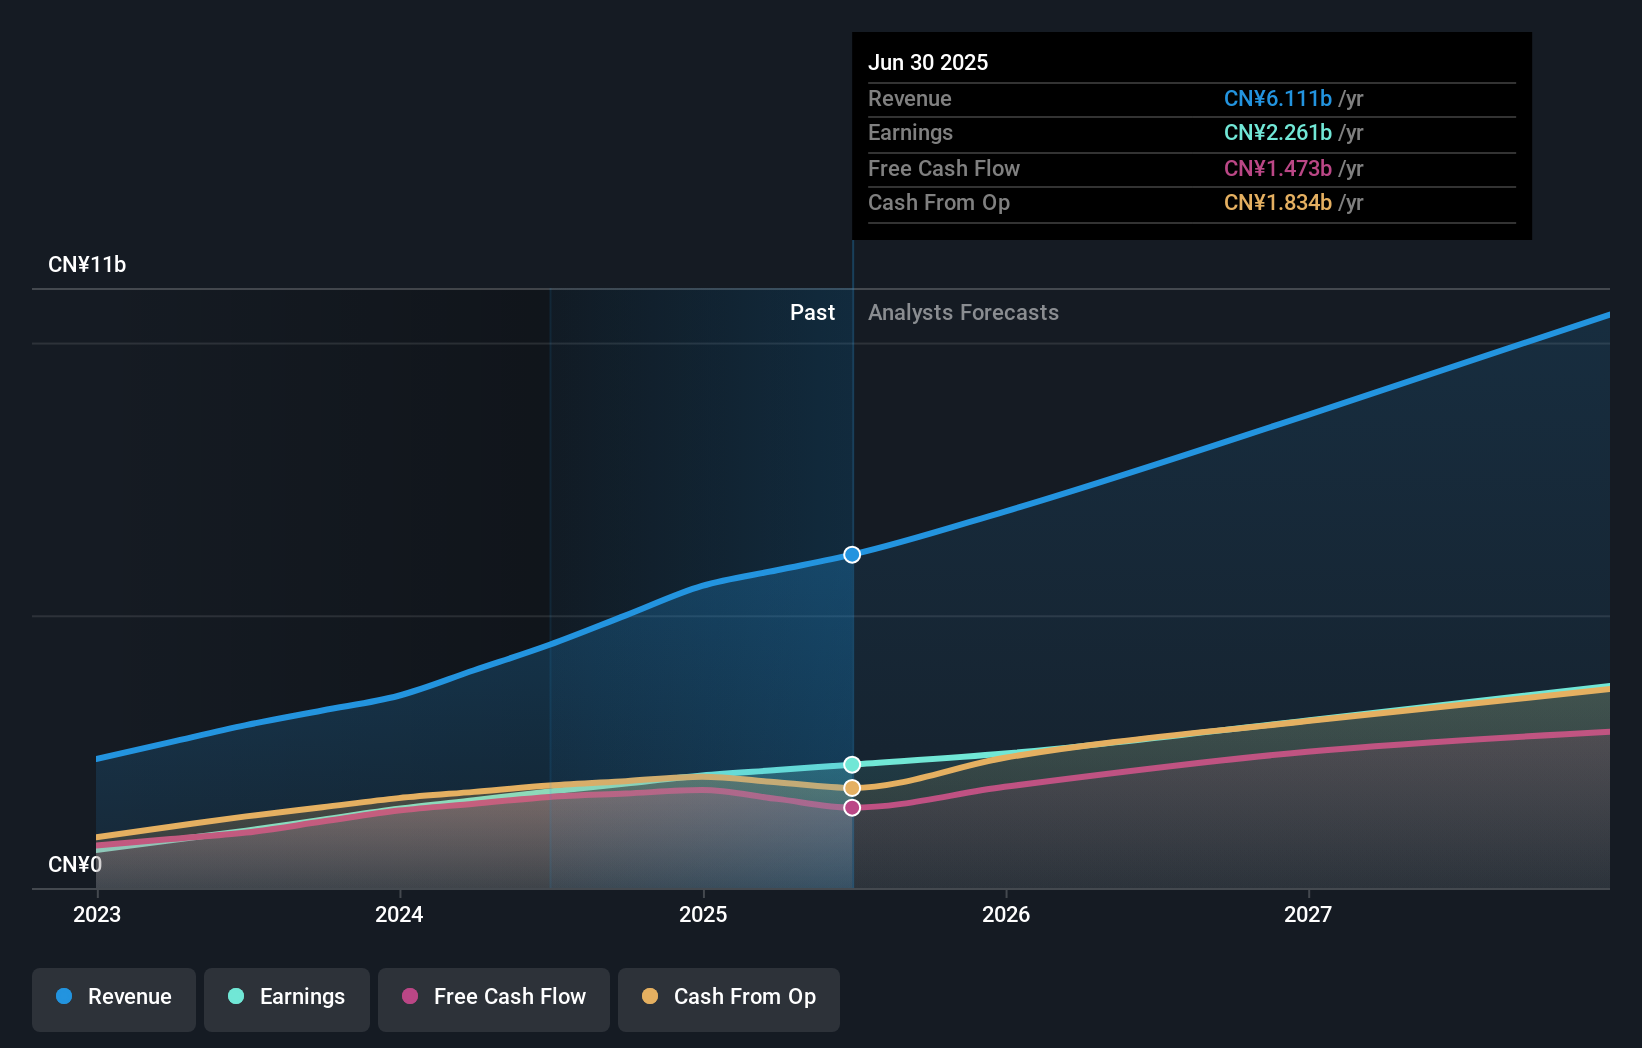Viewport: 1642px width, 1048px height.
Task: Toggle the Free Cash Flow series visibility
Action: (493, 997)
